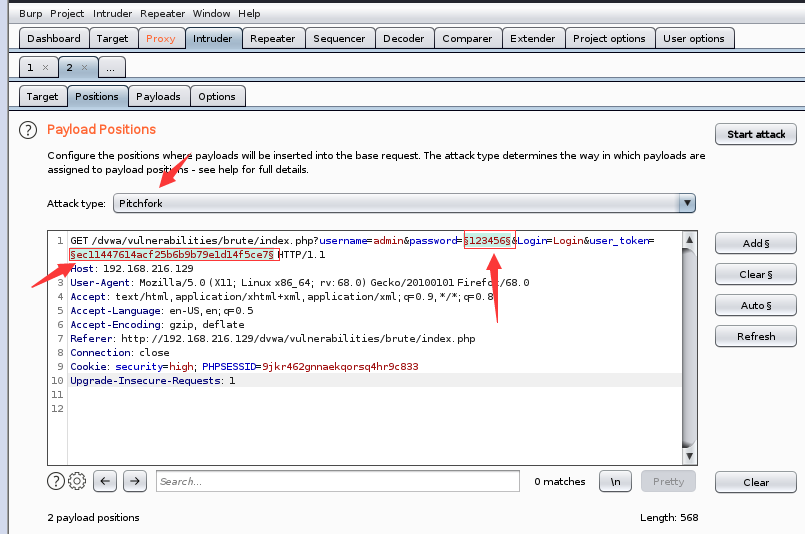Screen dimensions: 805x534
Task: Switch to the Sequencer tab
Action: [339, 39]
